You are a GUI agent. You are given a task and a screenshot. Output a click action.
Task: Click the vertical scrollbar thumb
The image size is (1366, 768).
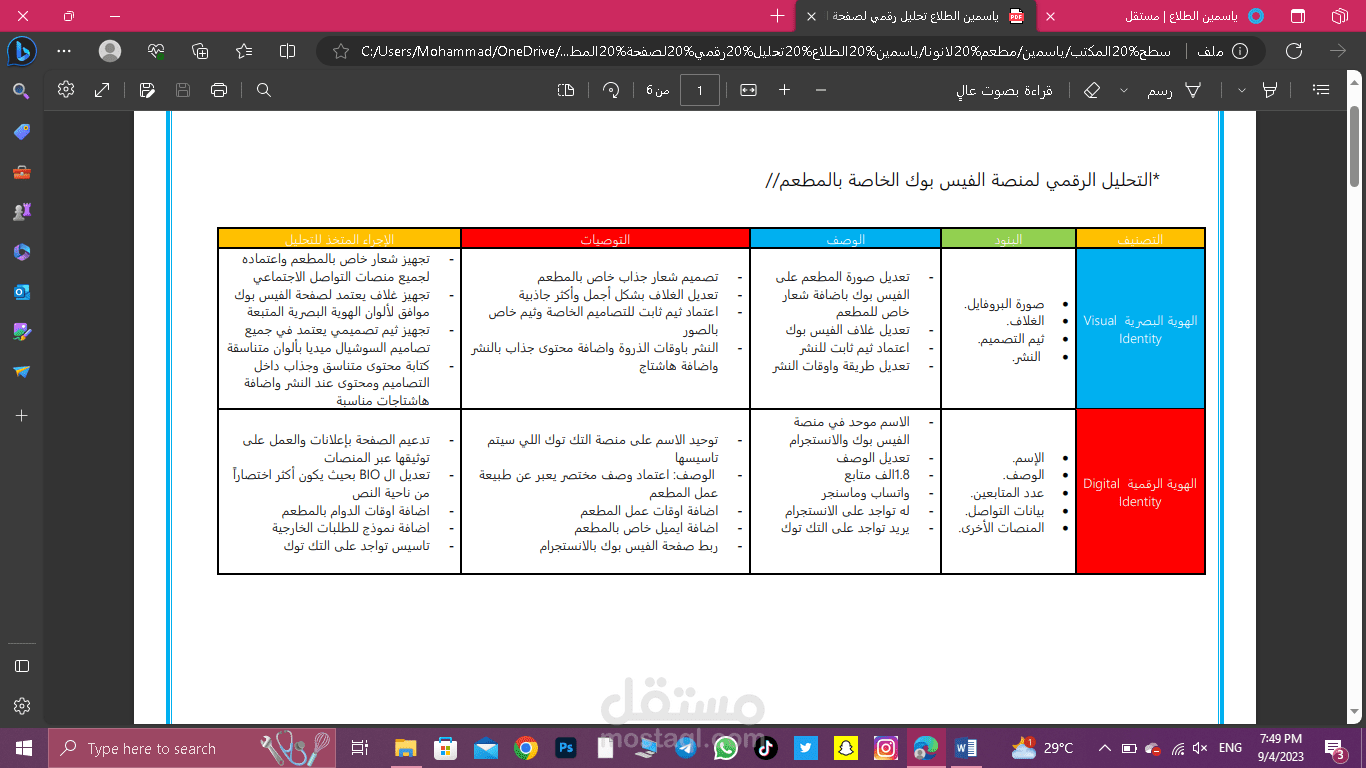click(x=1355, y=145)
